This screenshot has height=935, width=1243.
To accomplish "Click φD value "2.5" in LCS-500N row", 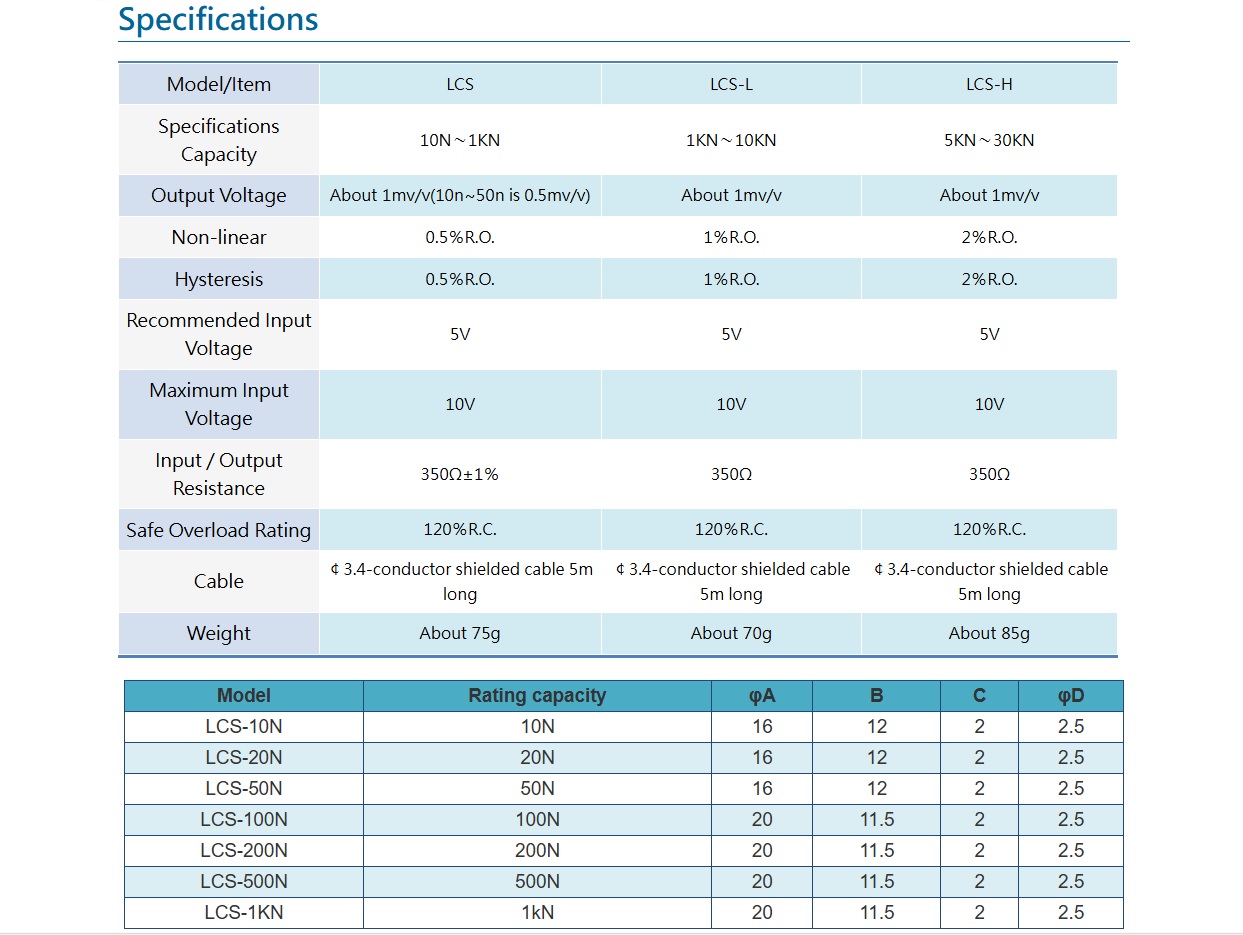I will pos(1071,882).
